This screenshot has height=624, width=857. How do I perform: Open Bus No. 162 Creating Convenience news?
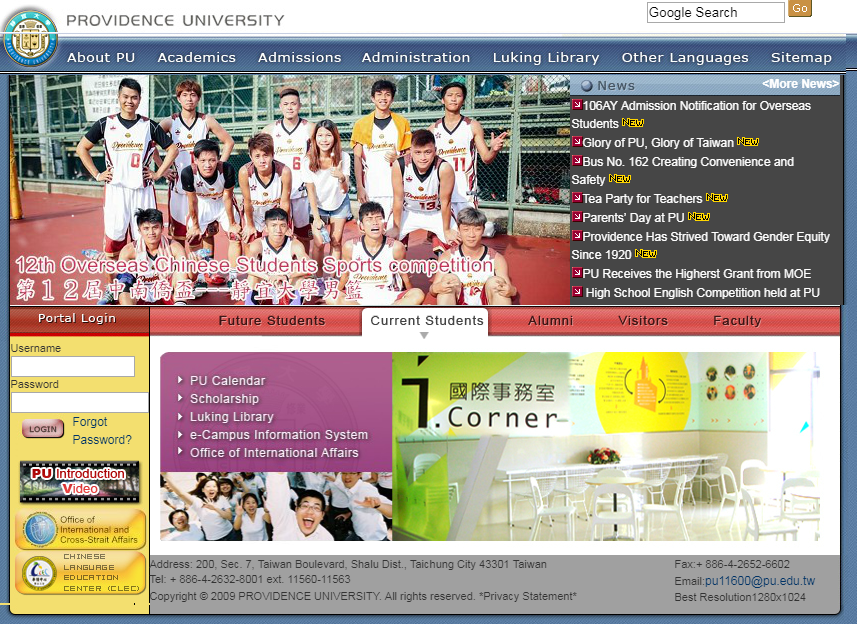[683, 170]
